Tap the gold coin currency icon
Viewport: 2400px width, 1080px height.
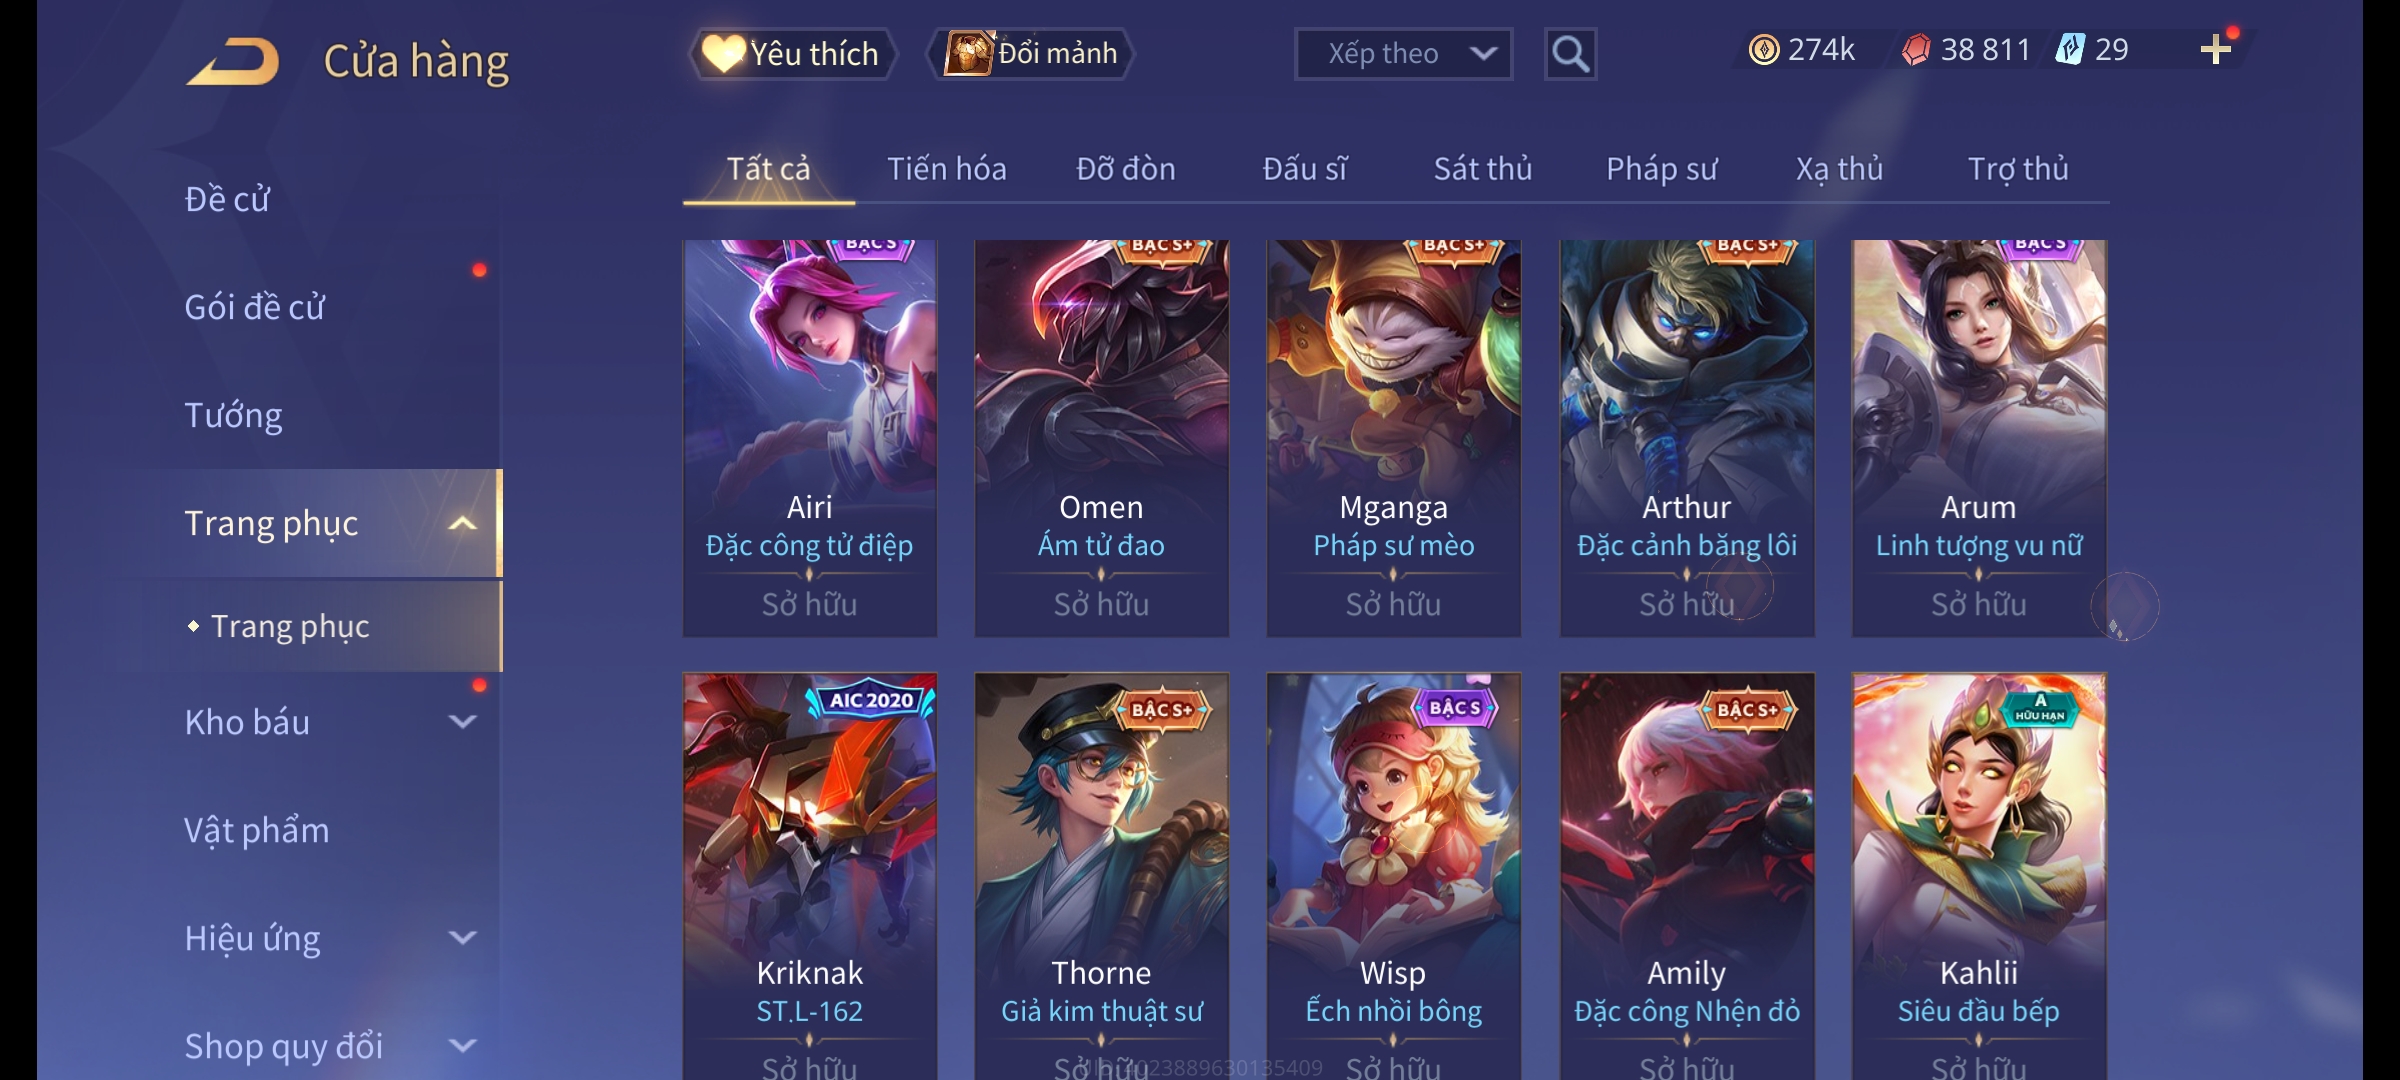pyautogui.click(x=1764, y=50)
